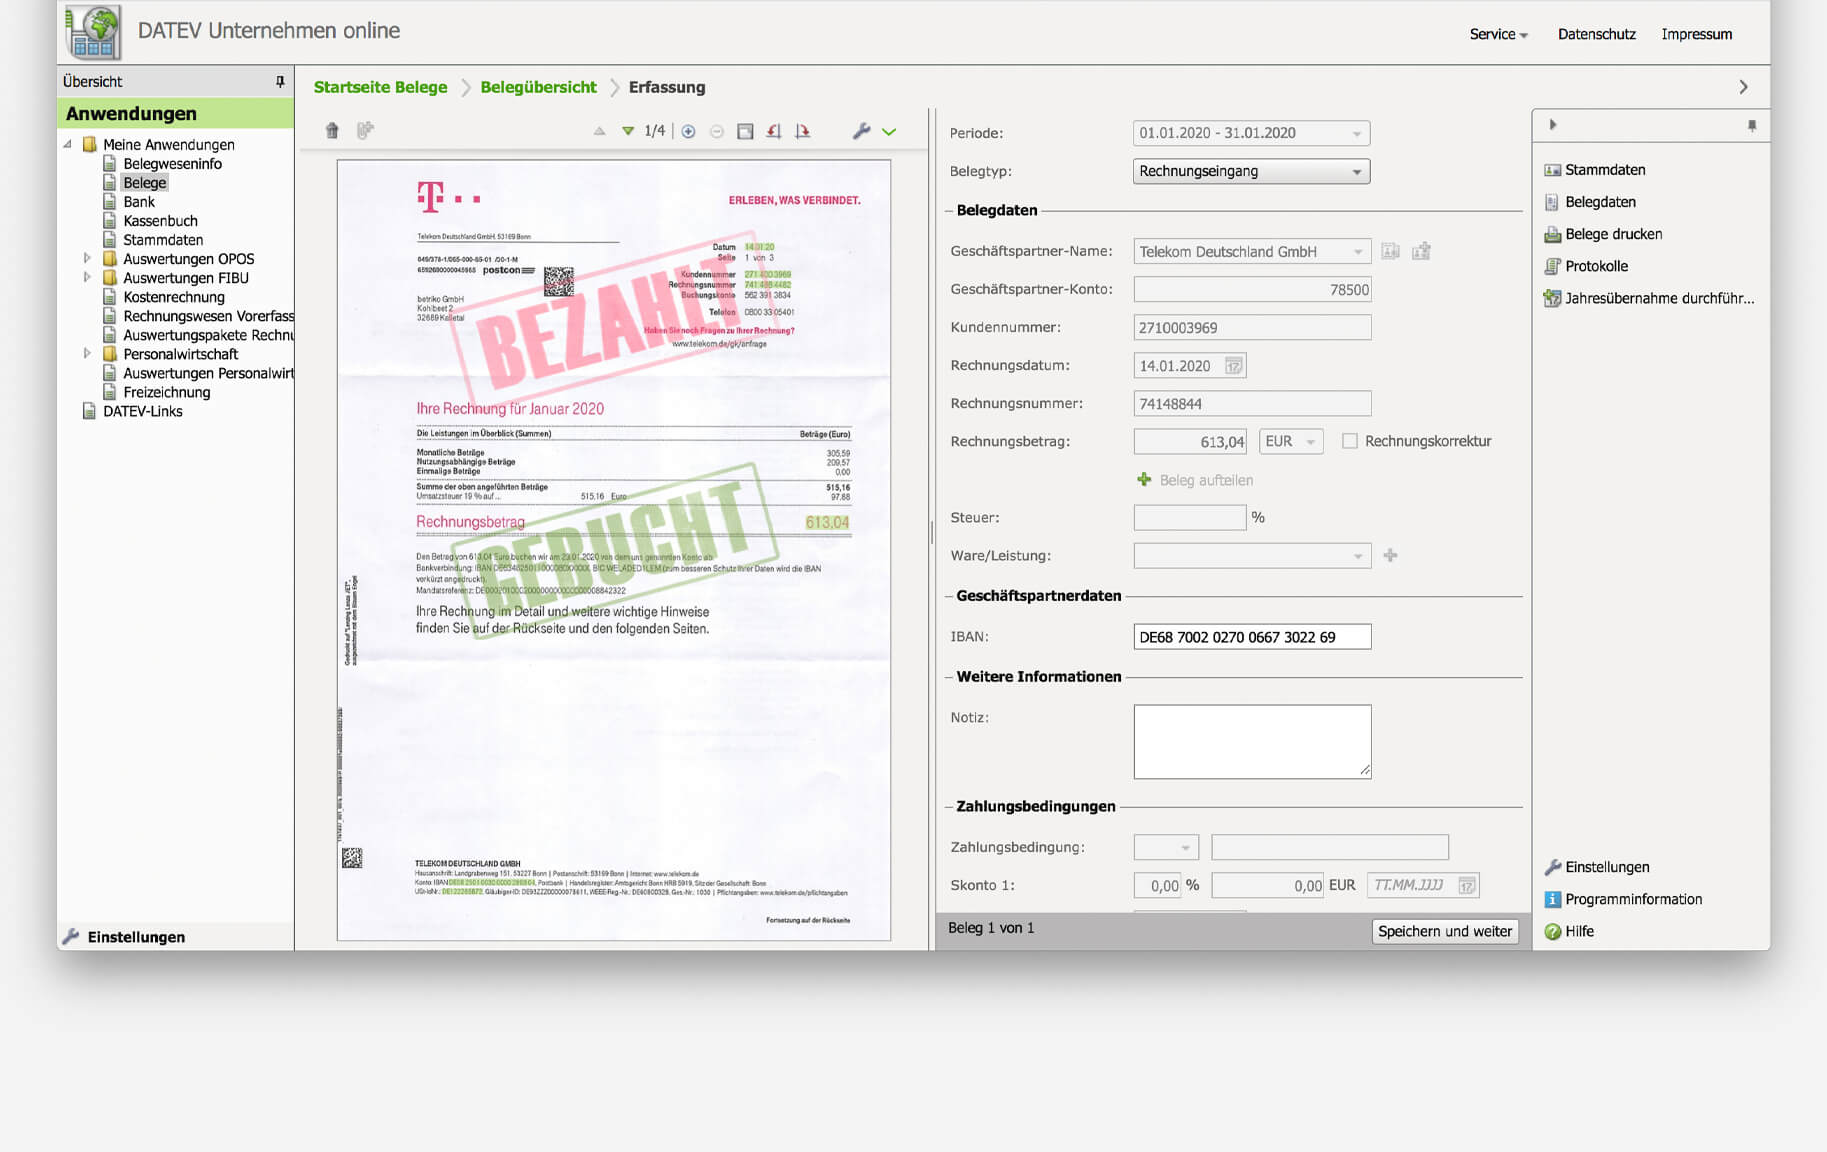
Task: Open the Belege drucken link
Action: [x=1613, y=234]
